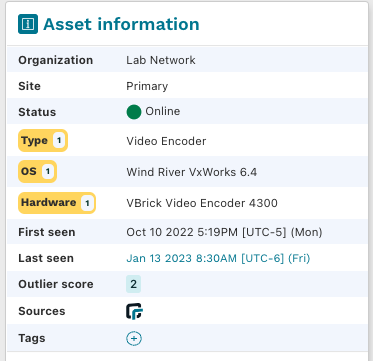Image resolution: width=373 pixels, height=361 pixels.
Task: Click the Outlier score value 2
Action: point(133,284)
